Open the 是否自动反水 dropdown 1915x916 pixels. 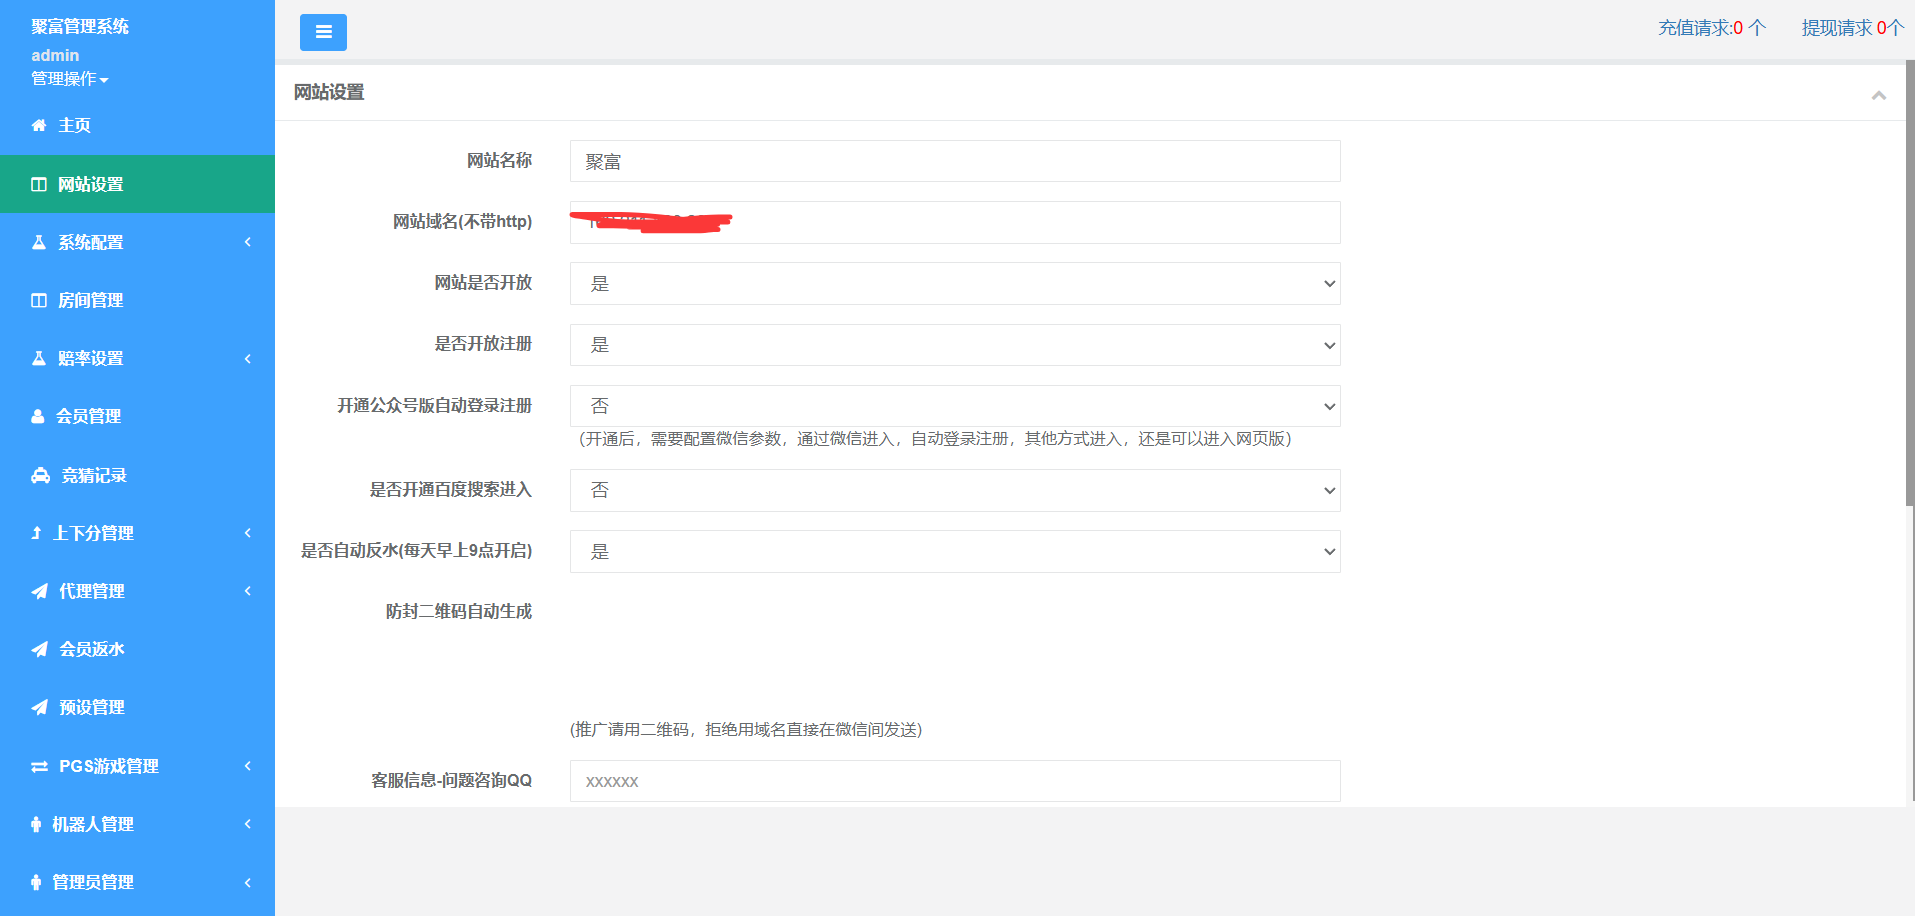954,551
